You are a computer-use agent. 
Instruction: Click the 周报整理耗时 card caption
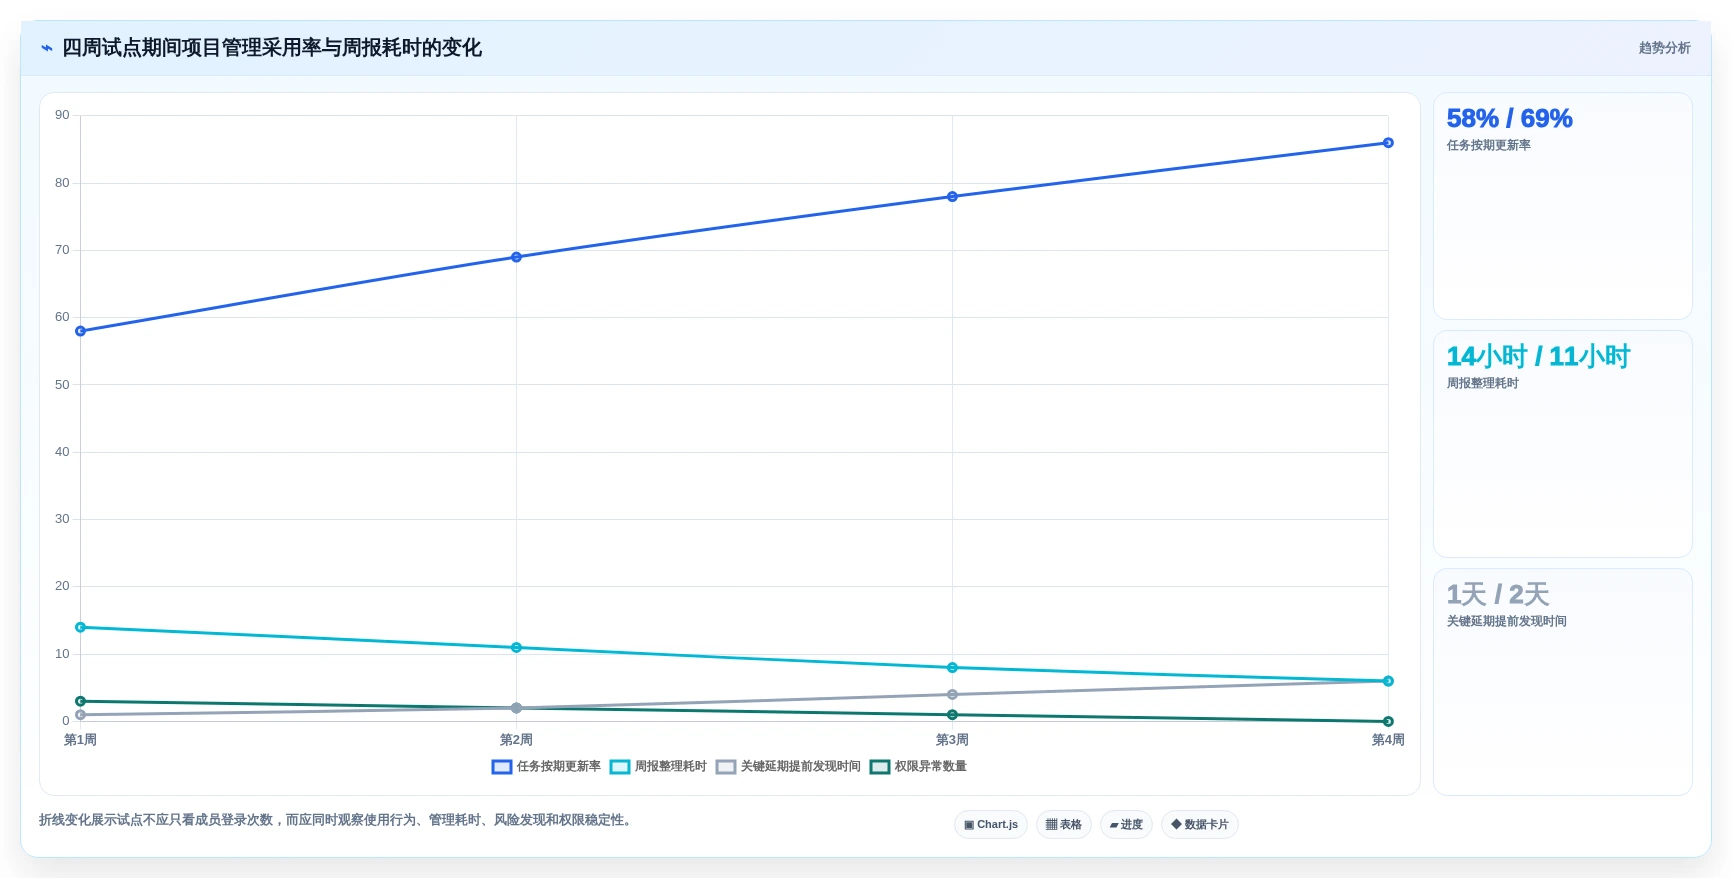1483,384
